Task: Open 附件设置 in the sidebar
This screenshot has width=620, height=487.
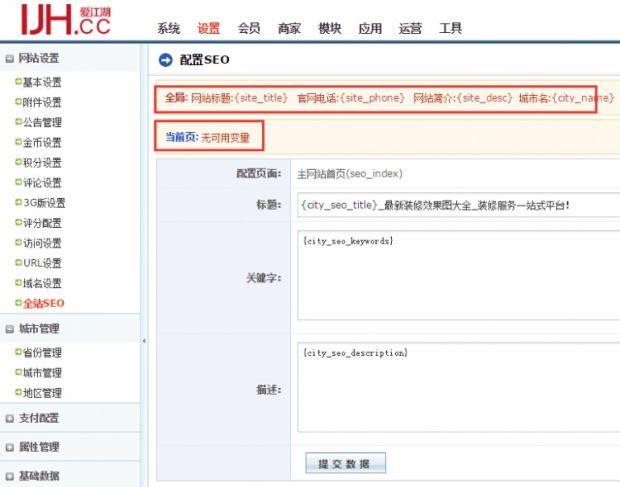Action: tap(42, 102)
